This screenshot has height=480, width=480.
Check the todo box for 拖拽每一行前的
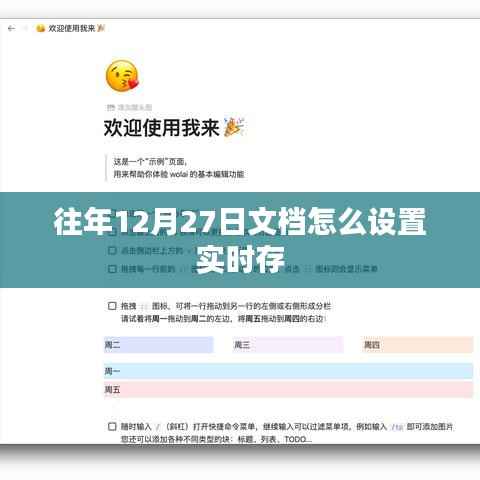point(112,269)
